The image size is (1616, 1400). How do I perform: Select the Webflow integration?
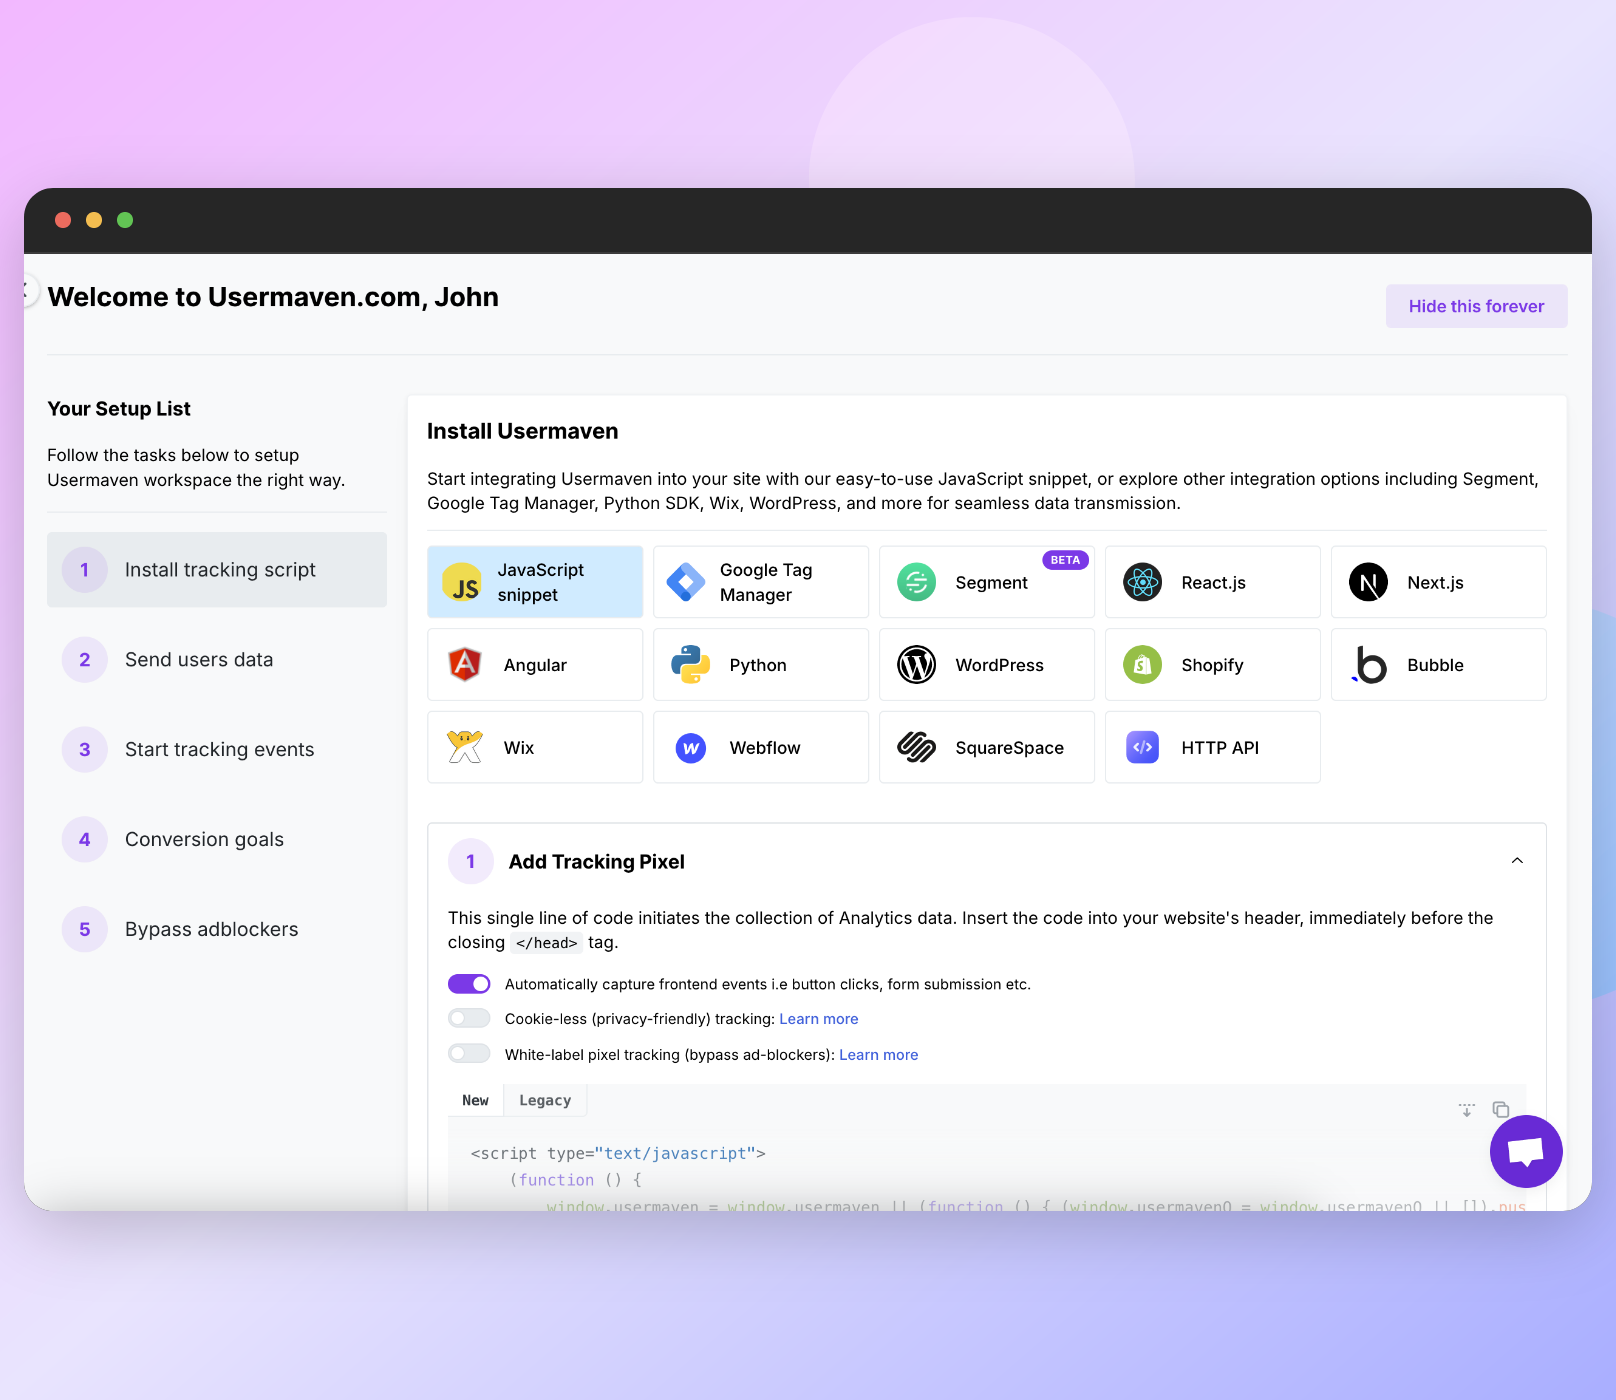(761, 747)
